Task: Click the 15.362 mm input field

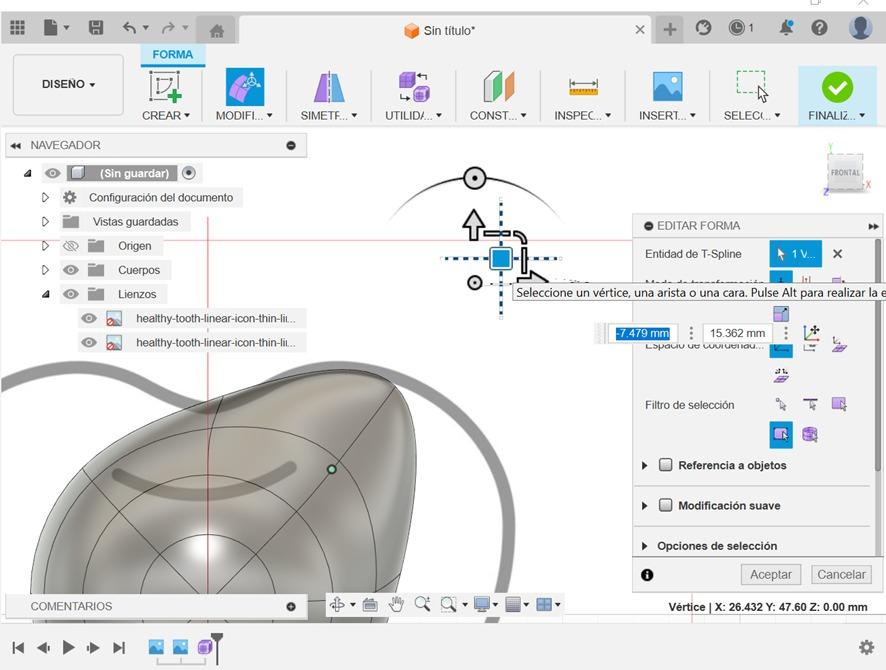Action: 739,333
